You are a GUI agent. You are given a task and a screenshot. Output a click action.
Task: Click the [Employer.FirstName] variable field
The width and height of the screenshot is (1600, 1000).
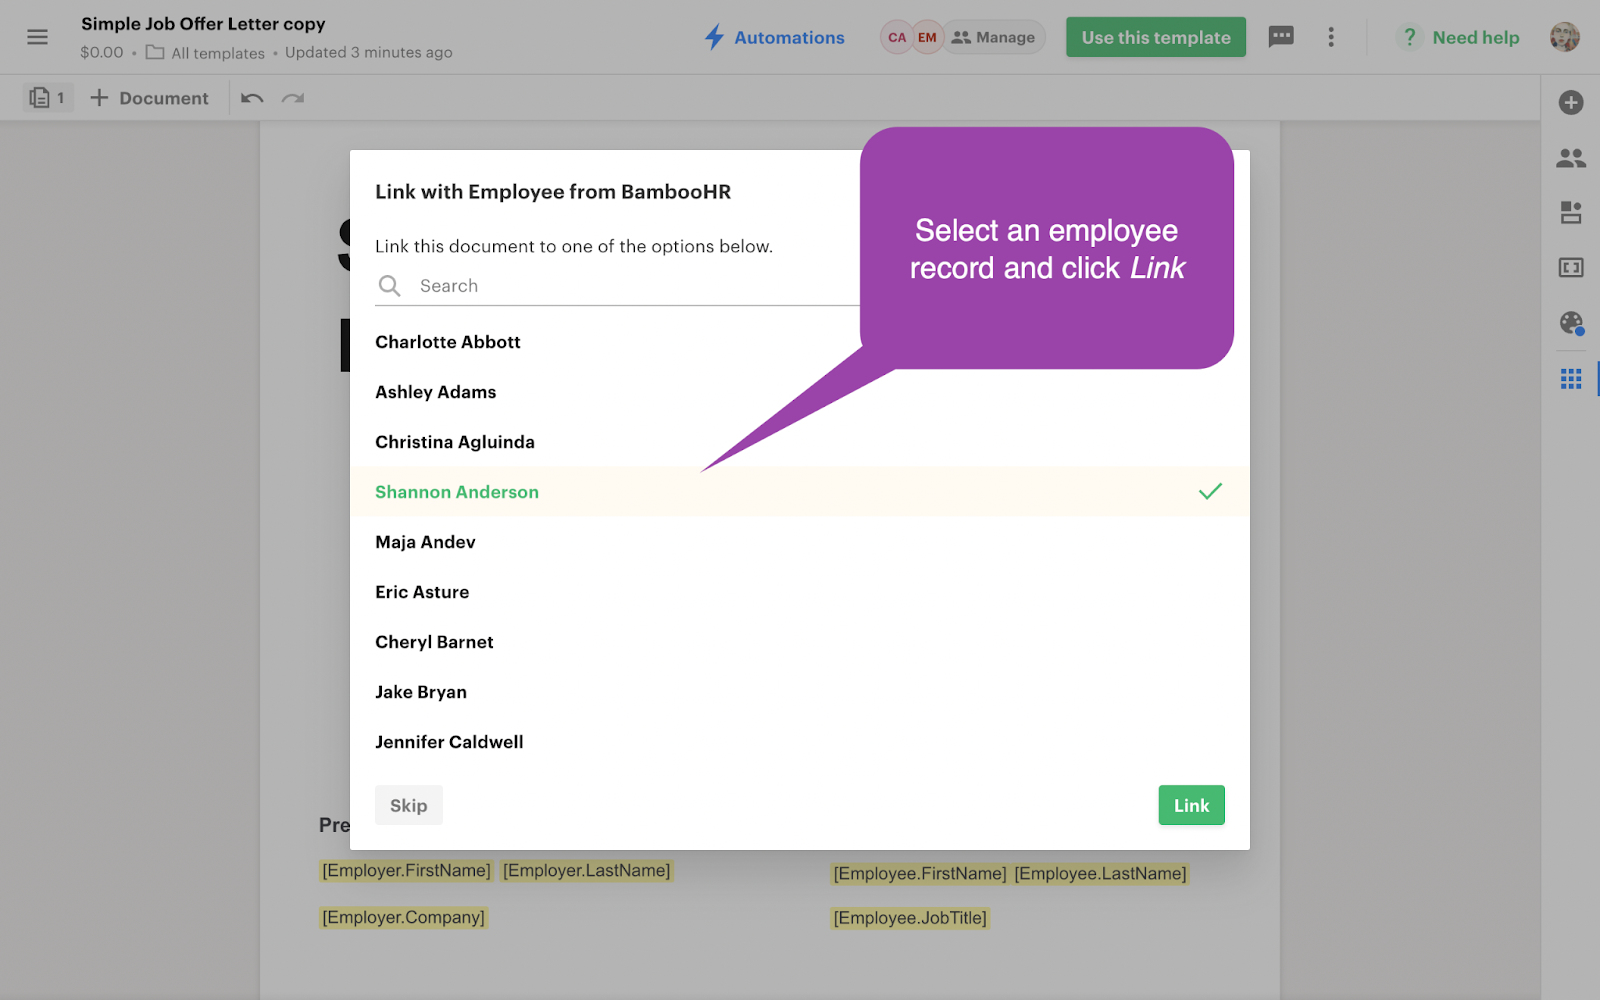pos(406,871)
